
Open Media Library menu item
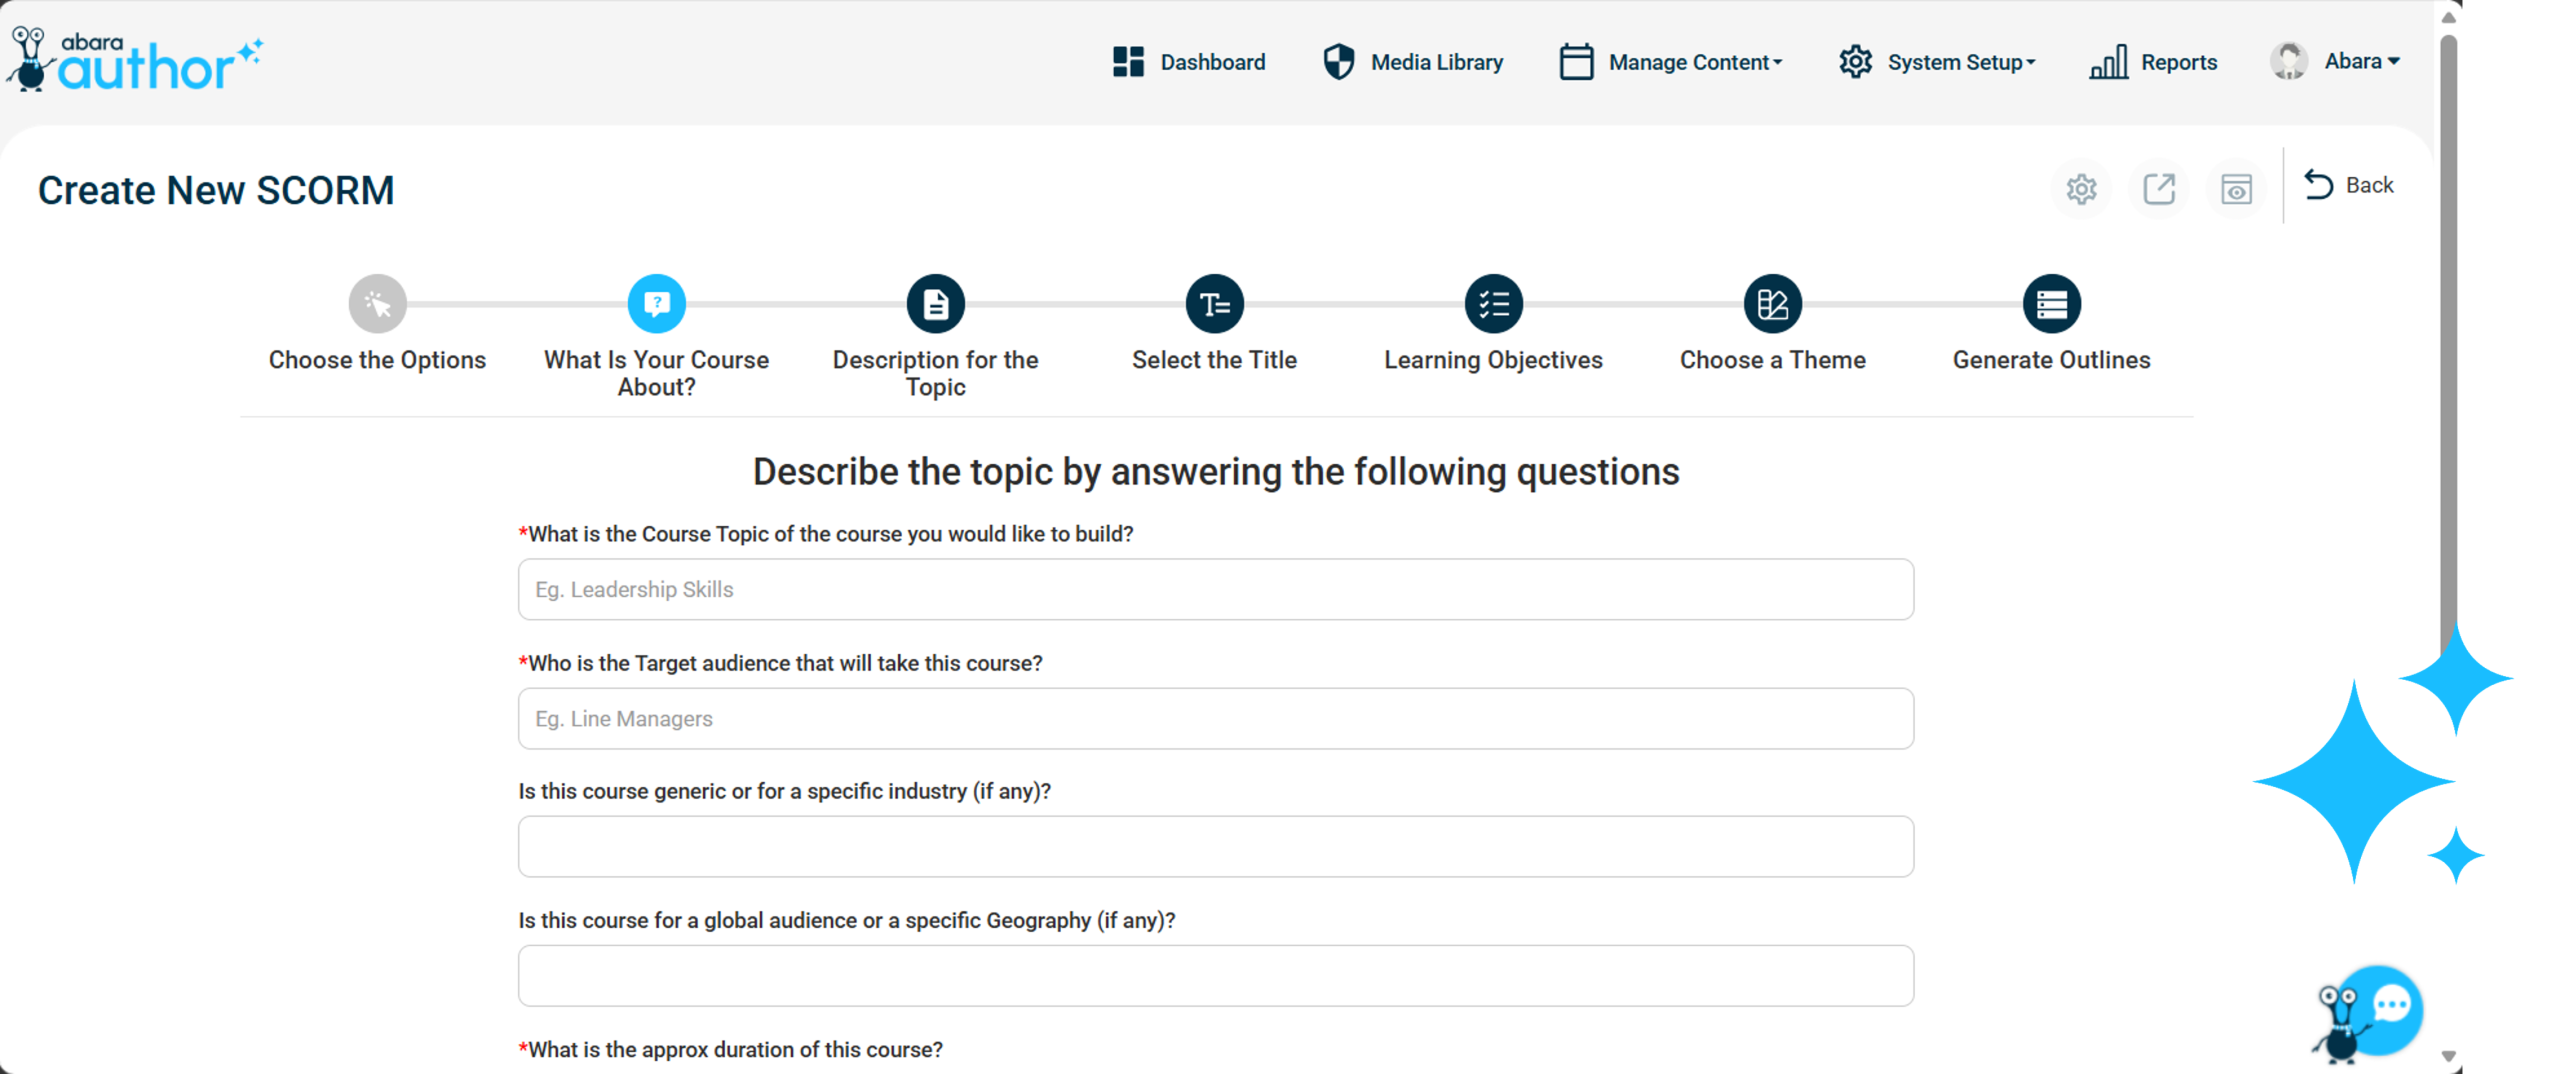coord(1436,62)
